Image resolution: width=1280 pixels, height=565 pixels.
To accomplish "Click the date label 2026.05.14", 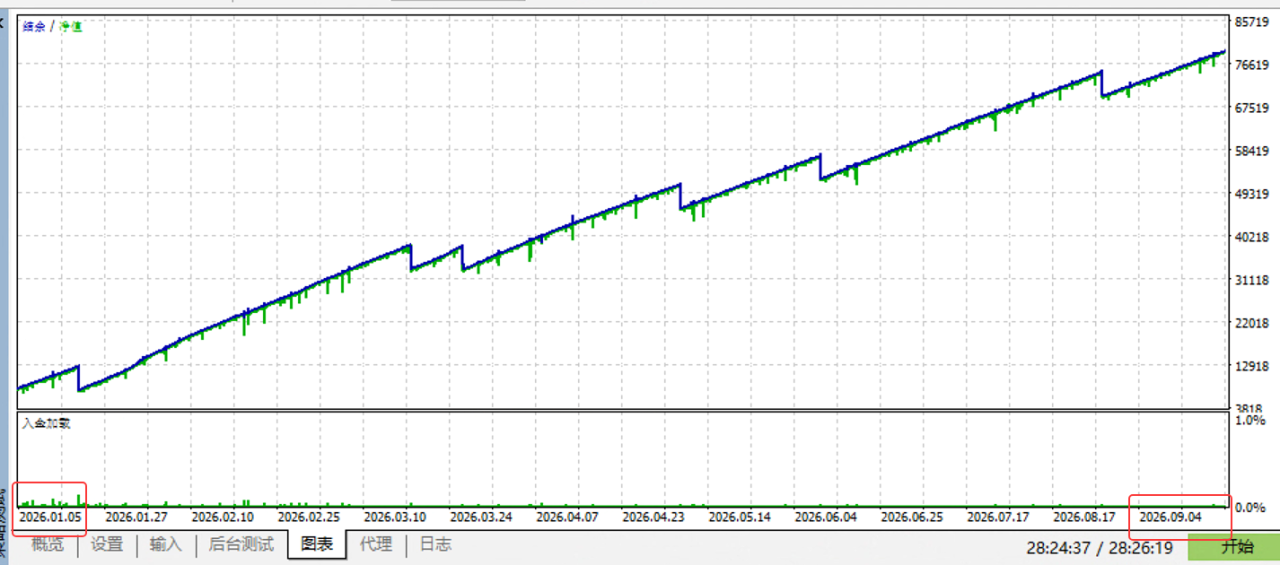I will [x=740, y=517].
